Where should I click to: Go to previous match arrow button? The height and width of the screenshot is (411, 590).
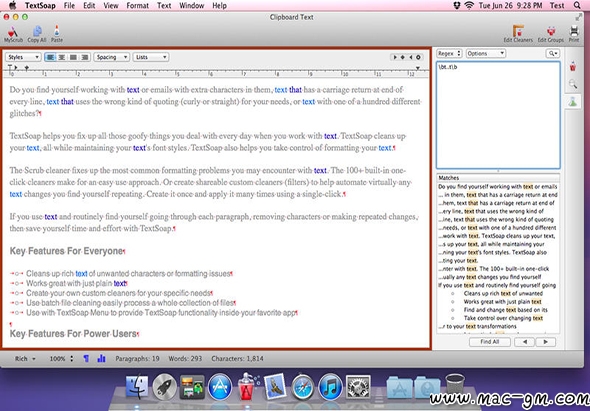(524, 342)
